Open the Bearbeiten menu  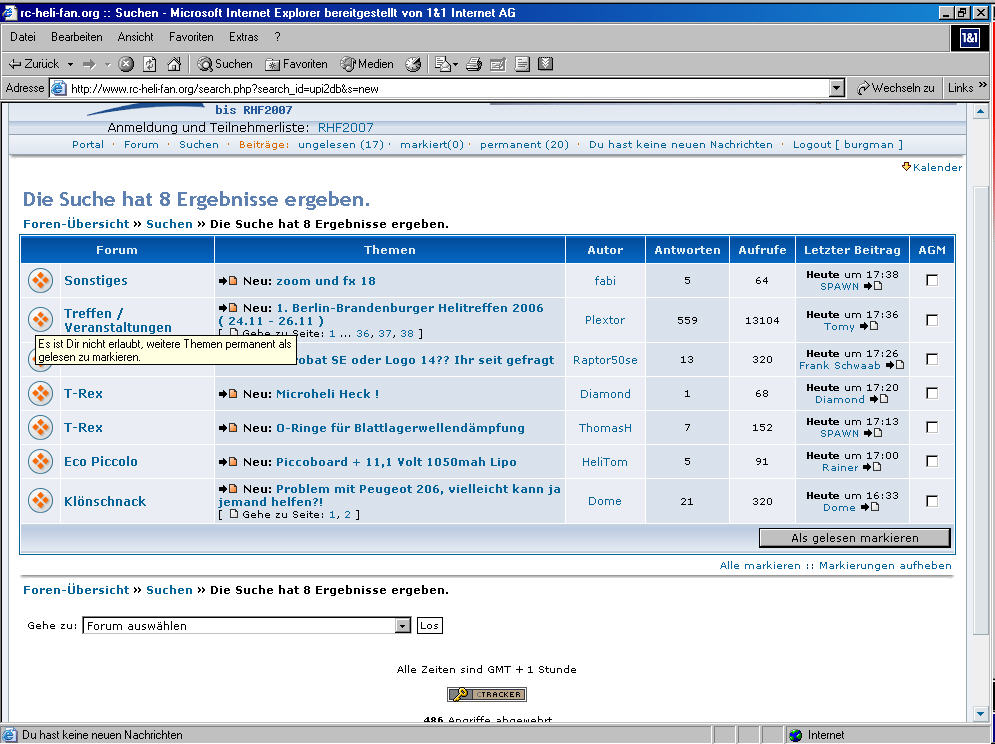point(77,37)
